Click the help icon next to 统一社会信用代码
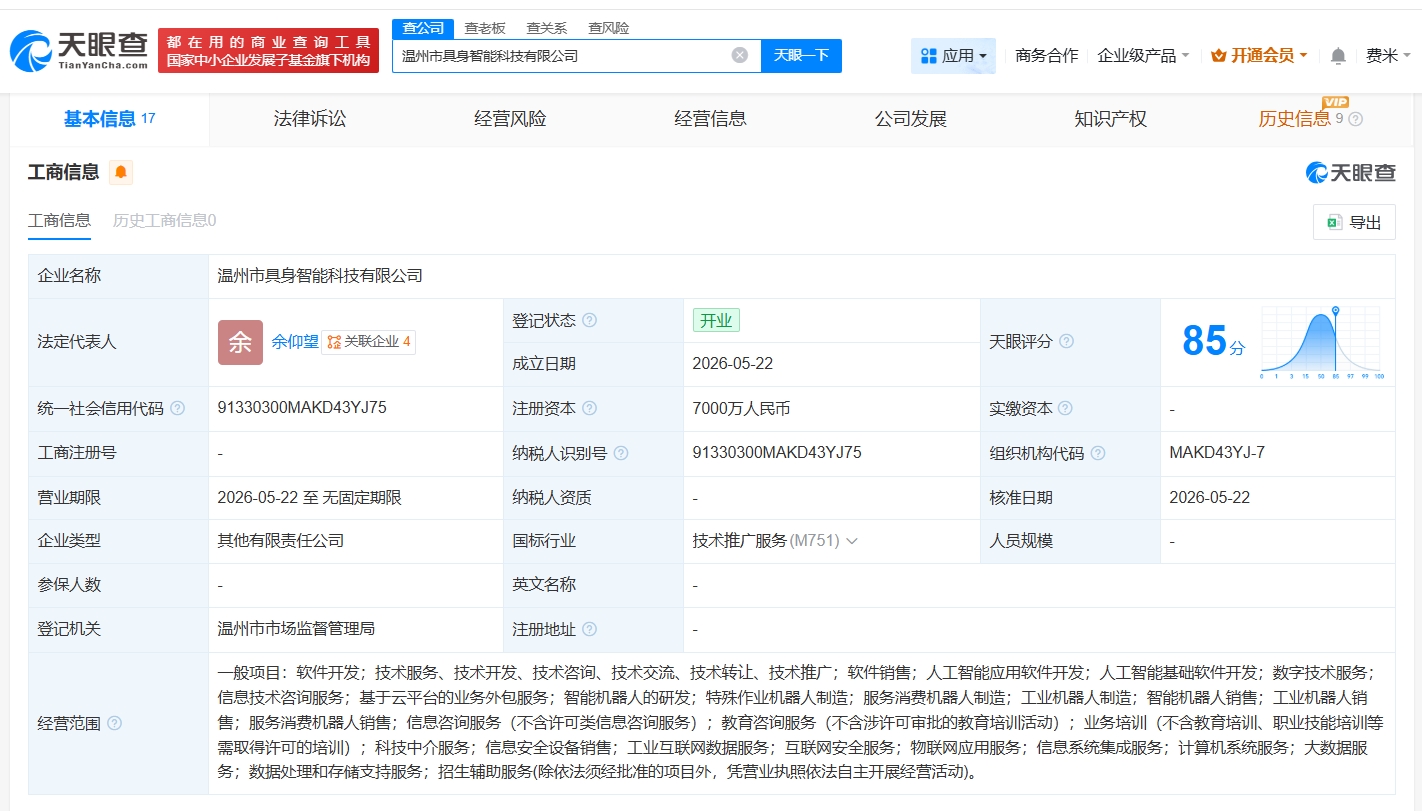This screenshot has width=1422, height=811. [x=178, y=408]
